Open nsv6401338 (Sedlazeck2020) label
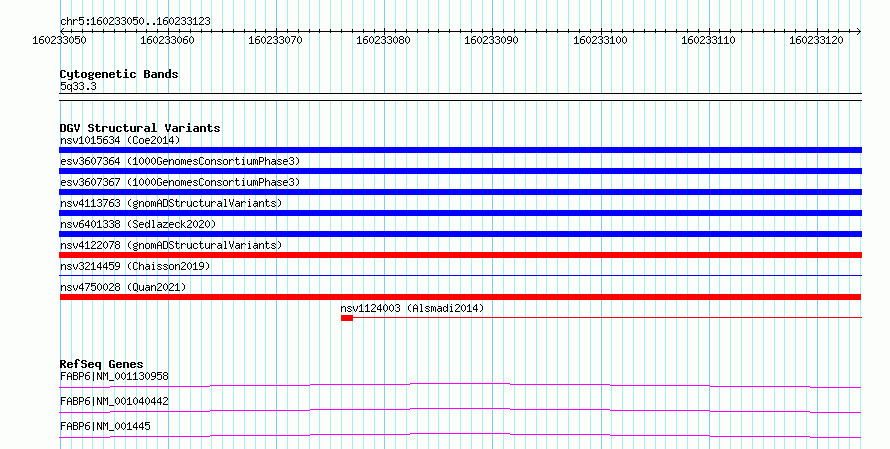Viewport: 890px width, 449px height. (138, 224)
